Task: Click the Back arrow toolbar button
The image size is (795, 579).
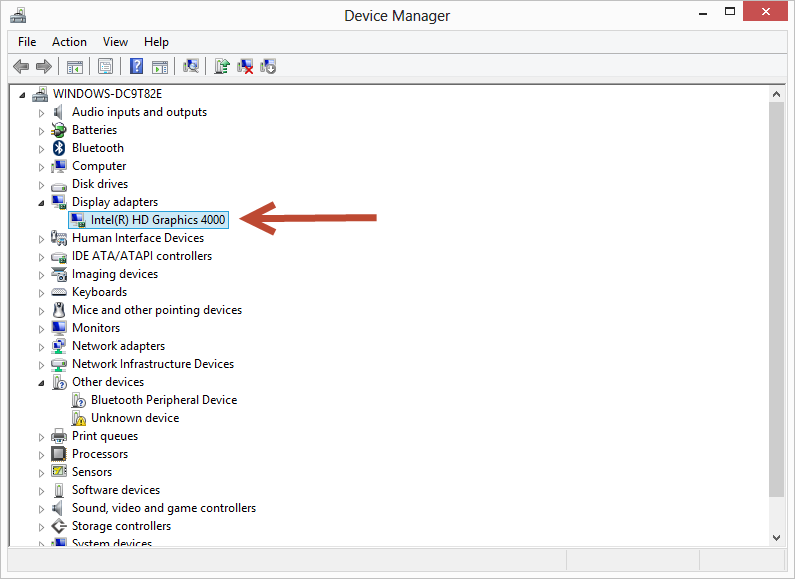Action: [x=20, y=66]
